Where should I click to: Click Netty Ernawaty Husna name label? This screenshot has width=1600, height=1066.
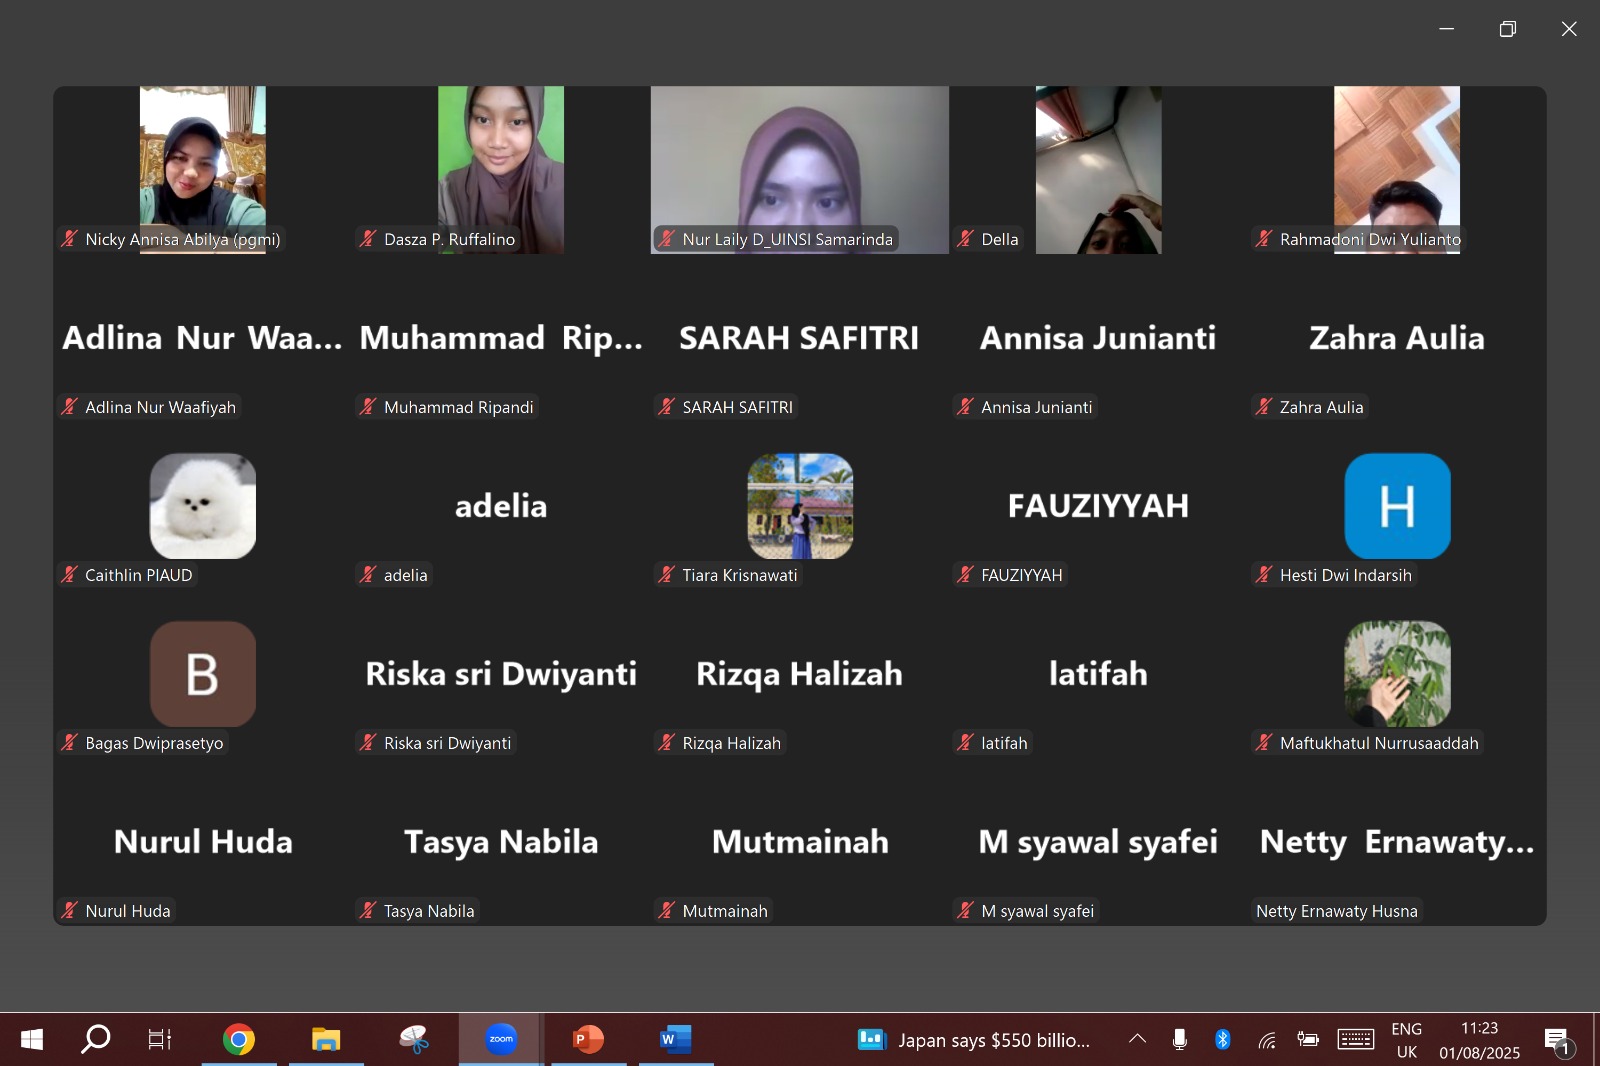pyautogui.click(x=1337, y=911)
